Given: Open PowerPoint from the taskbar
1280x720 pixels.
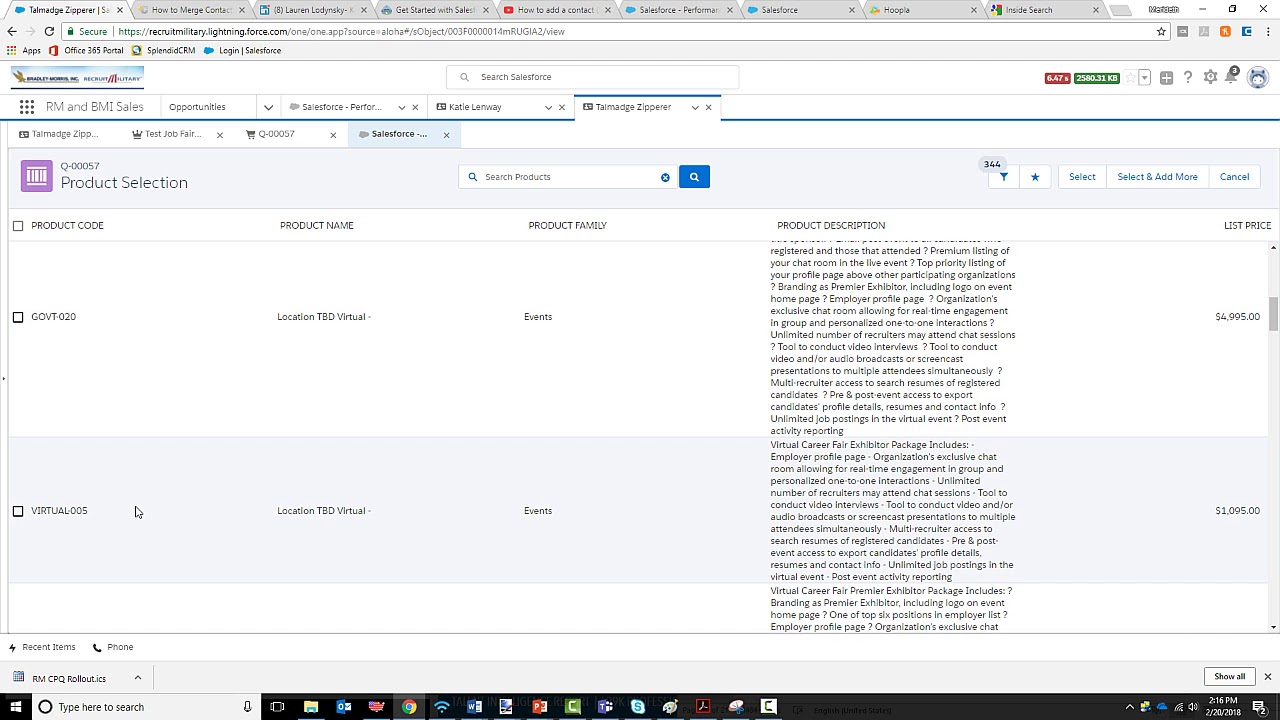Looking at the screenshot, I should [x=539, y=707].
